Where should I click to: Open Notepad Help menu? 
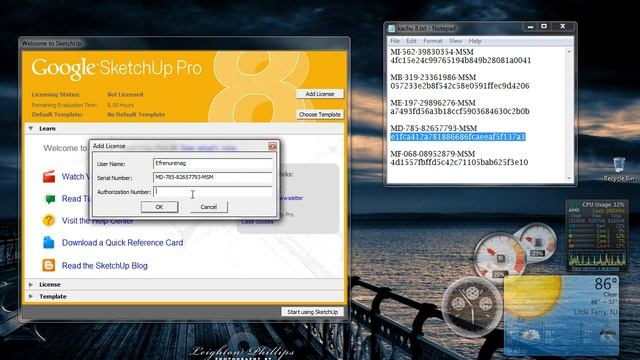[475, 41]
